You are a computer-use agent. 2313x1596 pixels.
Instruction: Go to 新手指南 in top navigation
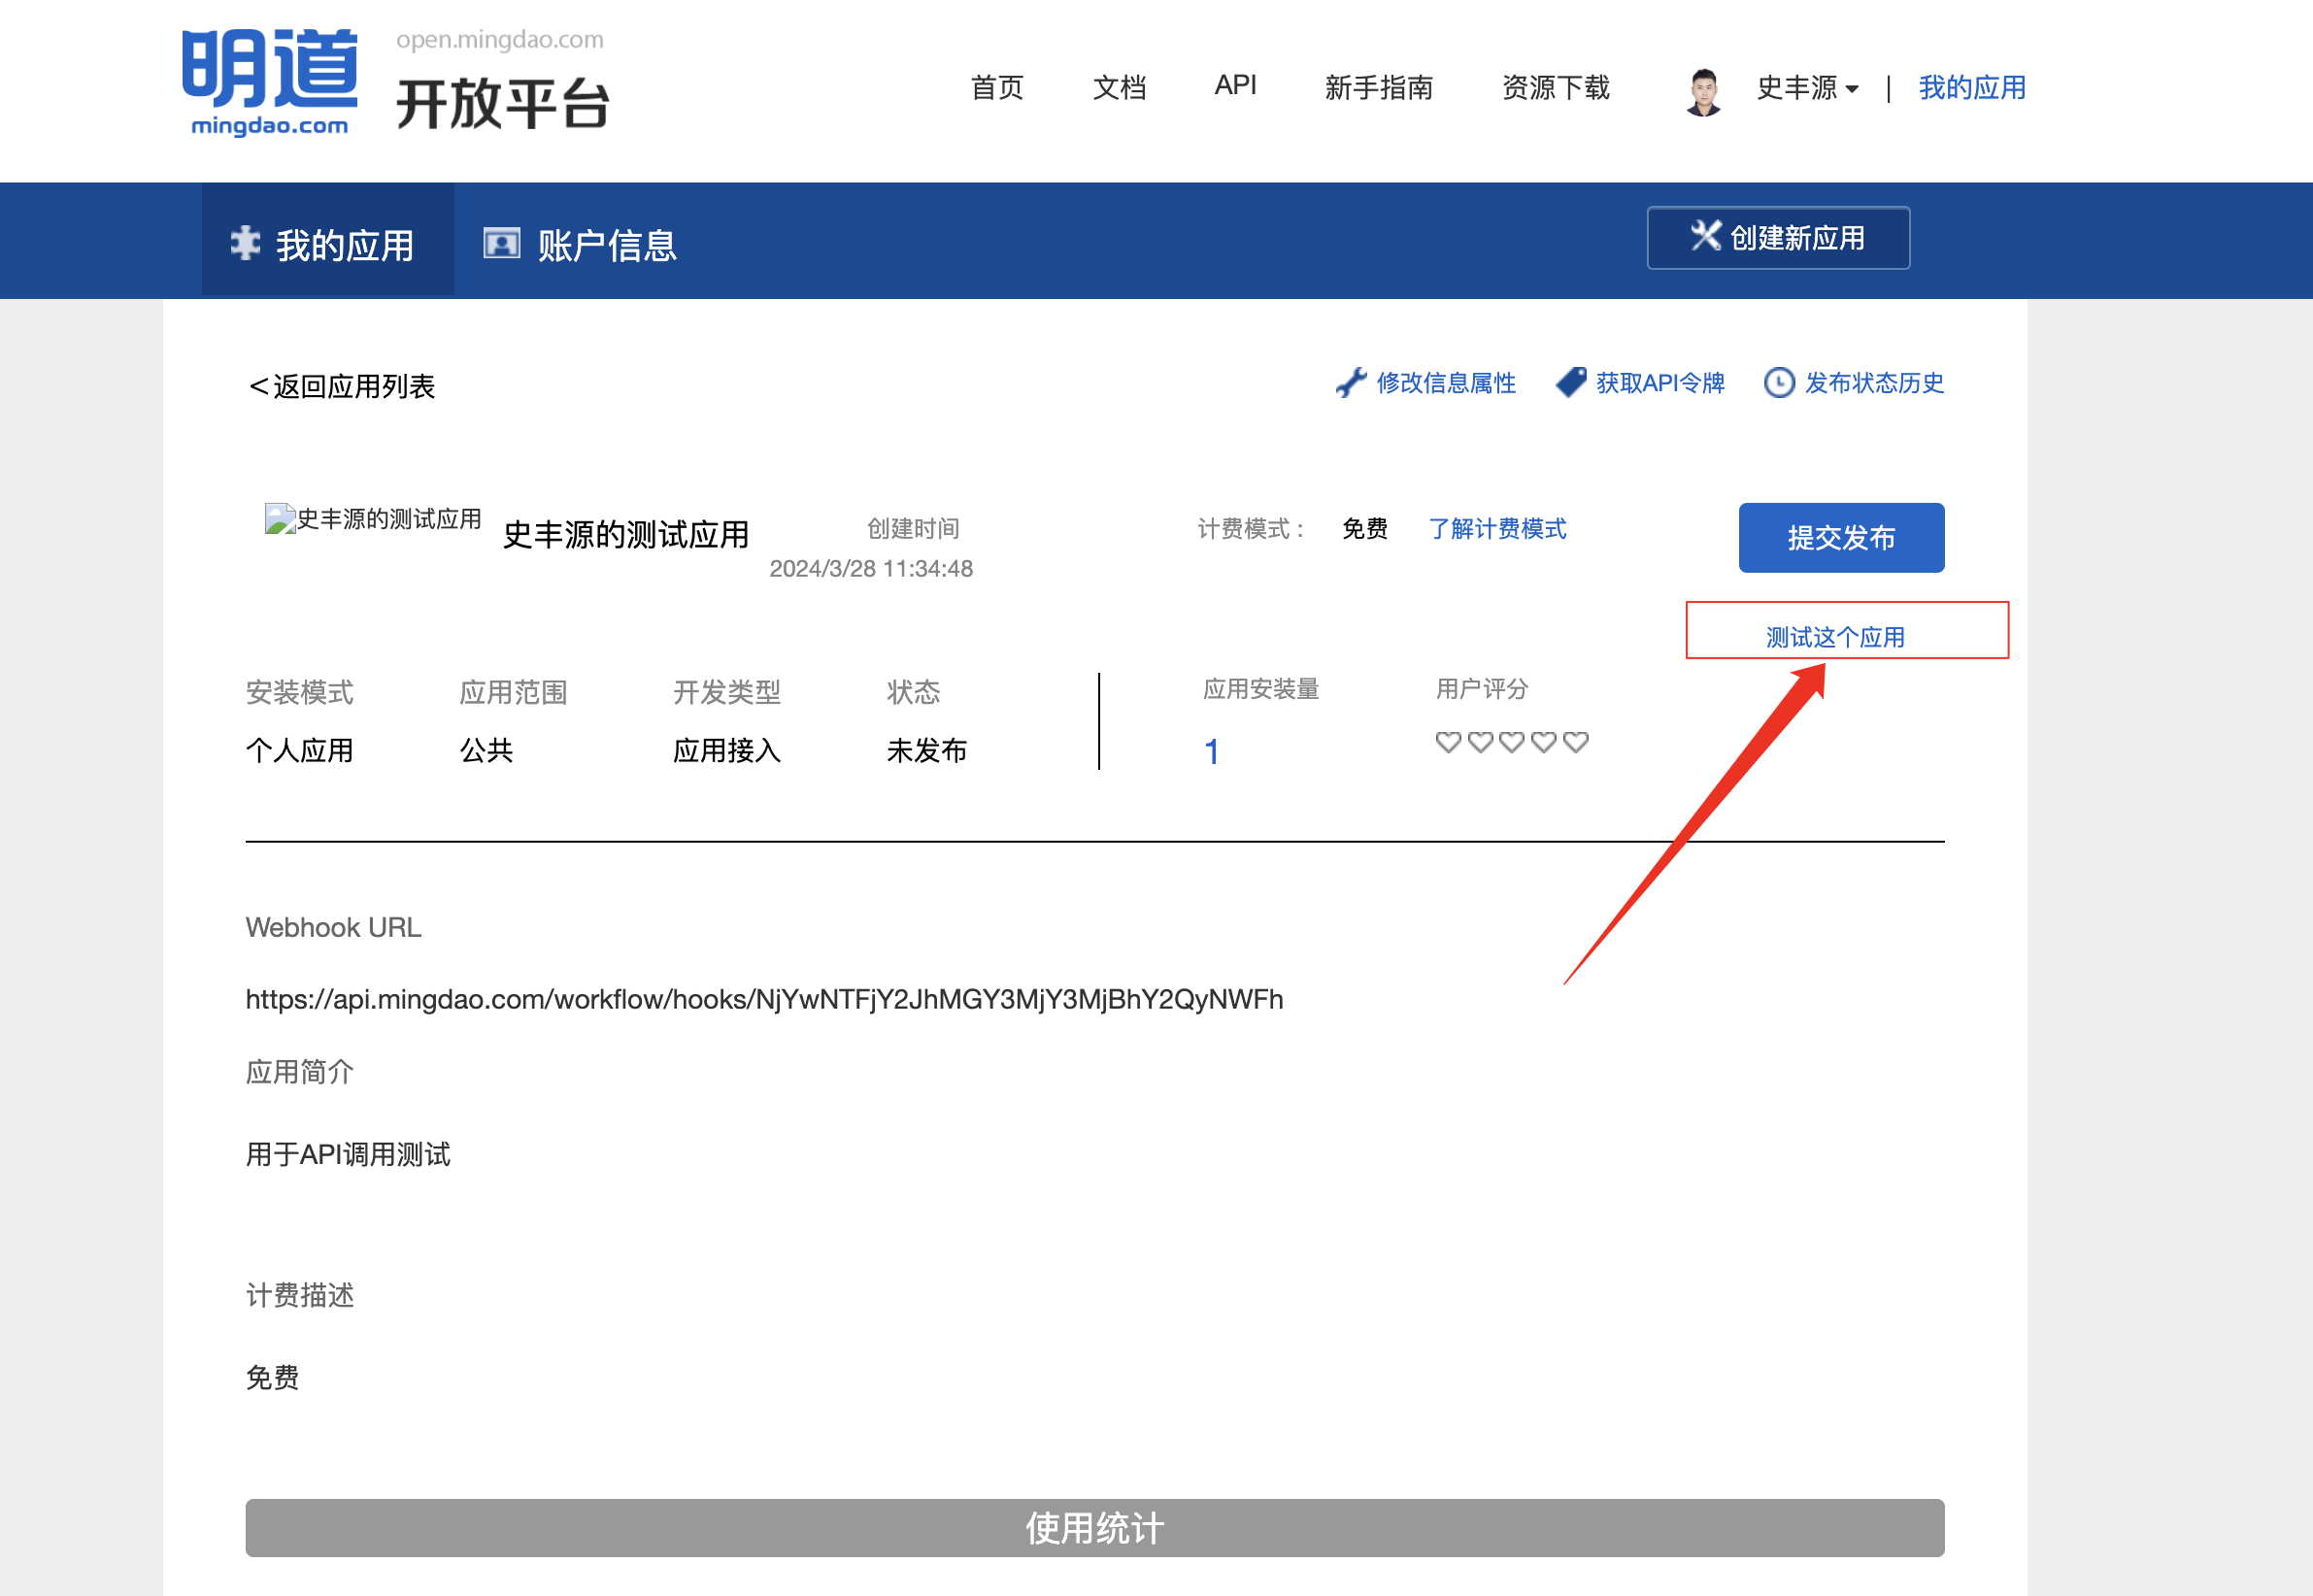click(x=1378, y=88)
